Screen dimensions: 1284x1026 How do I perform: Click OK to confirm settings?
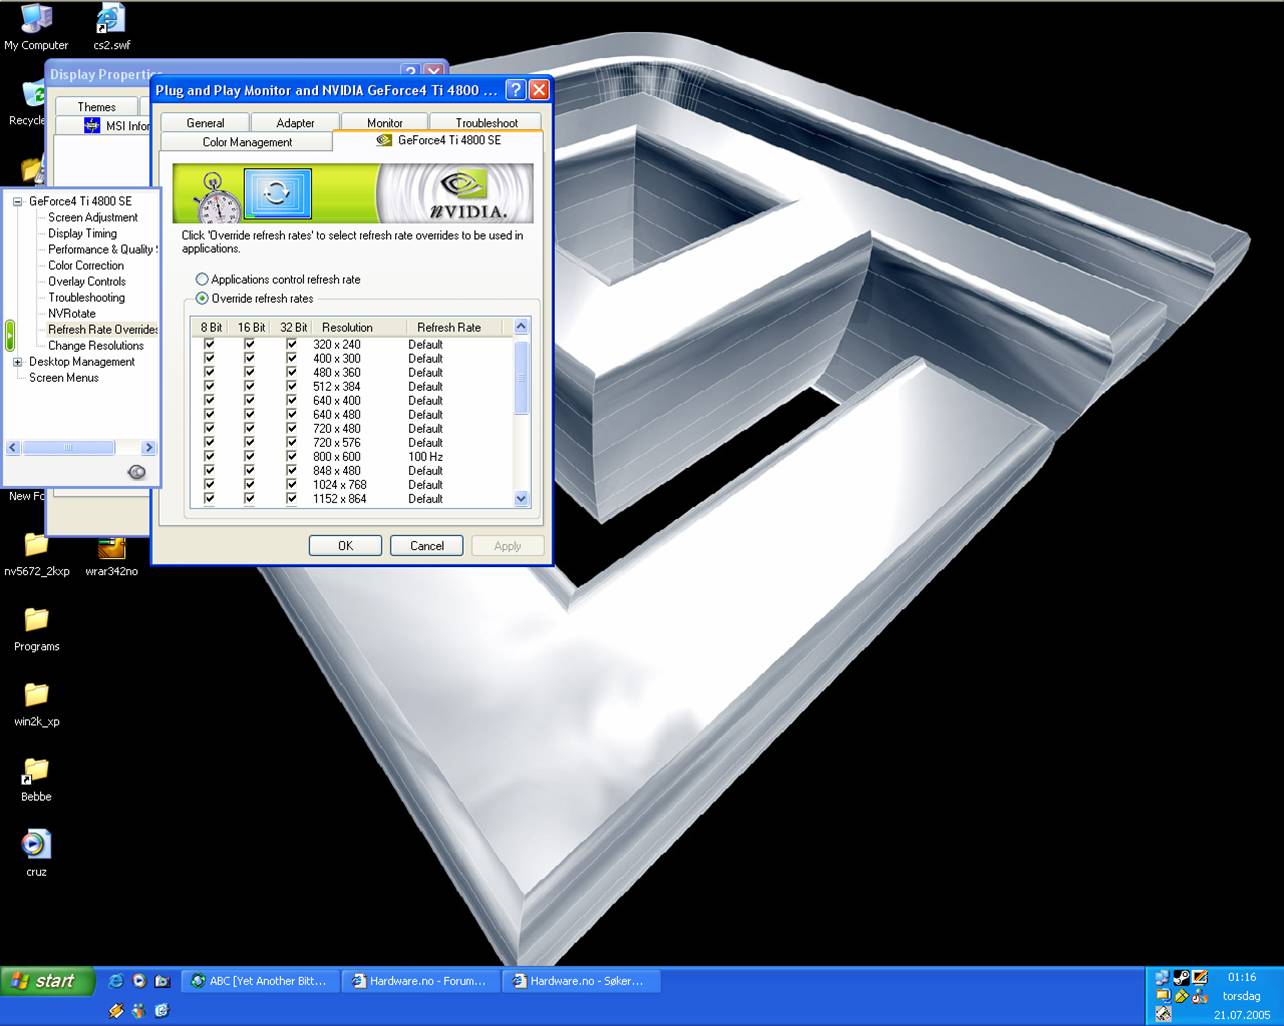345,546
